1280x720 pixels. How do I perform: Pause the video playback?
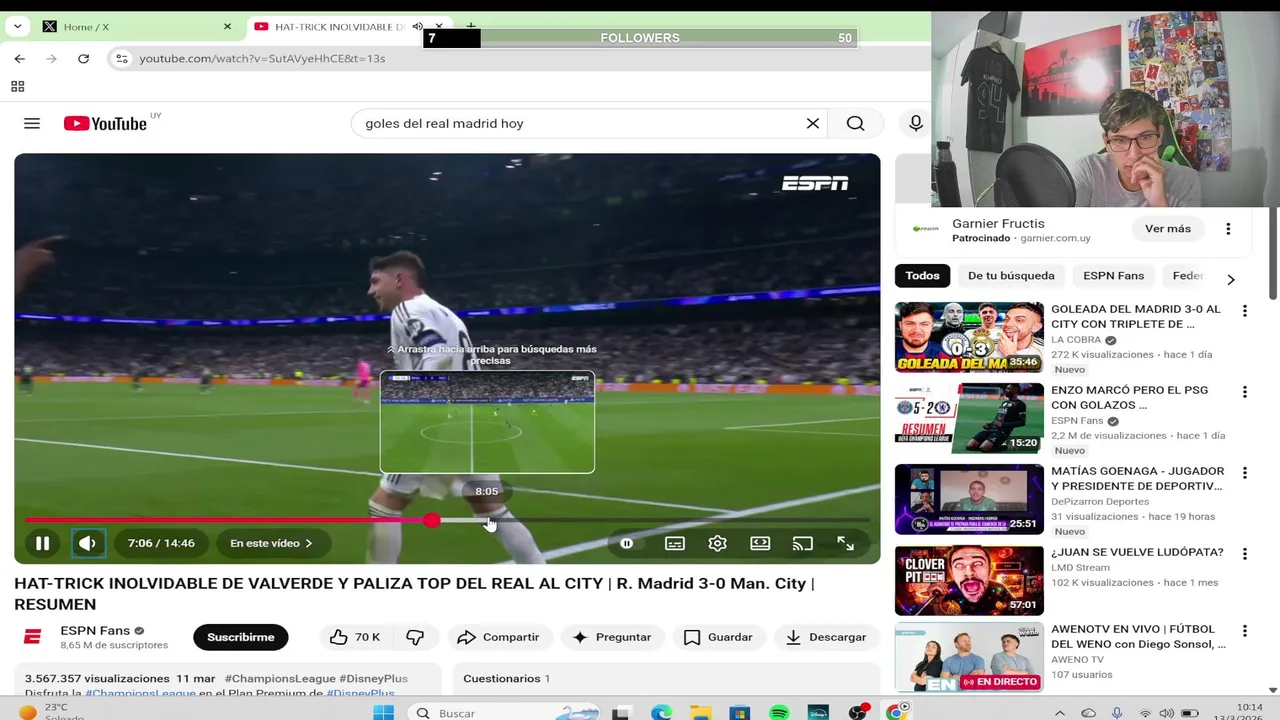pyautogui.click(x=43, y=543)
